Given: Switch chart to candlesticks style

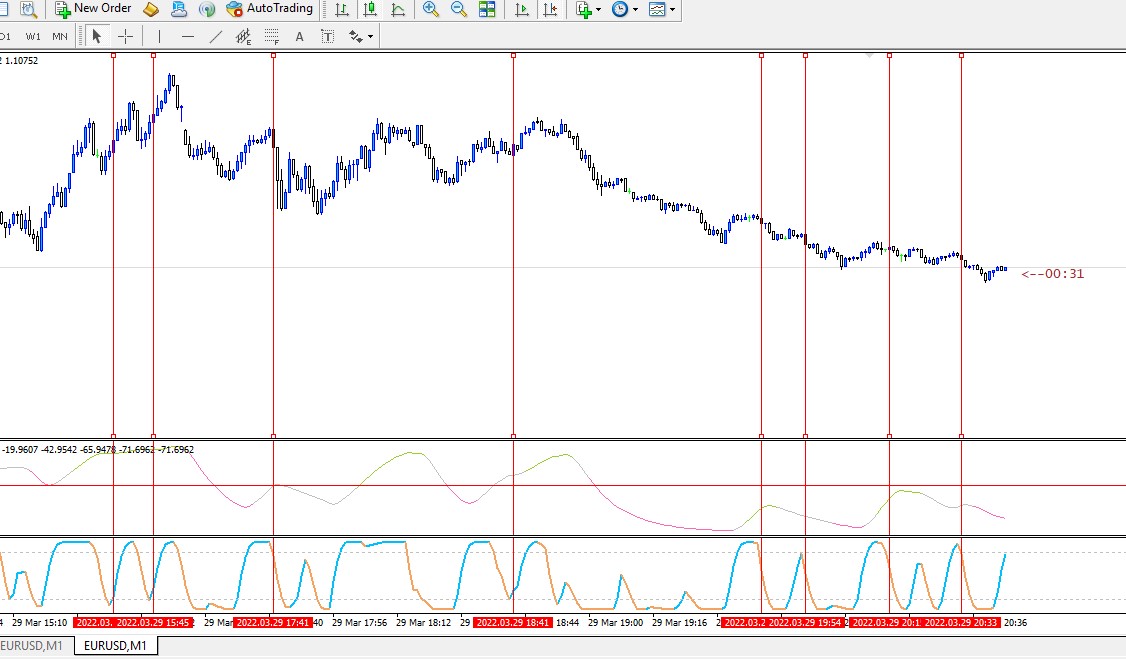Looking at the screenshot, I should pyautogui.click(x=370, y=9).
